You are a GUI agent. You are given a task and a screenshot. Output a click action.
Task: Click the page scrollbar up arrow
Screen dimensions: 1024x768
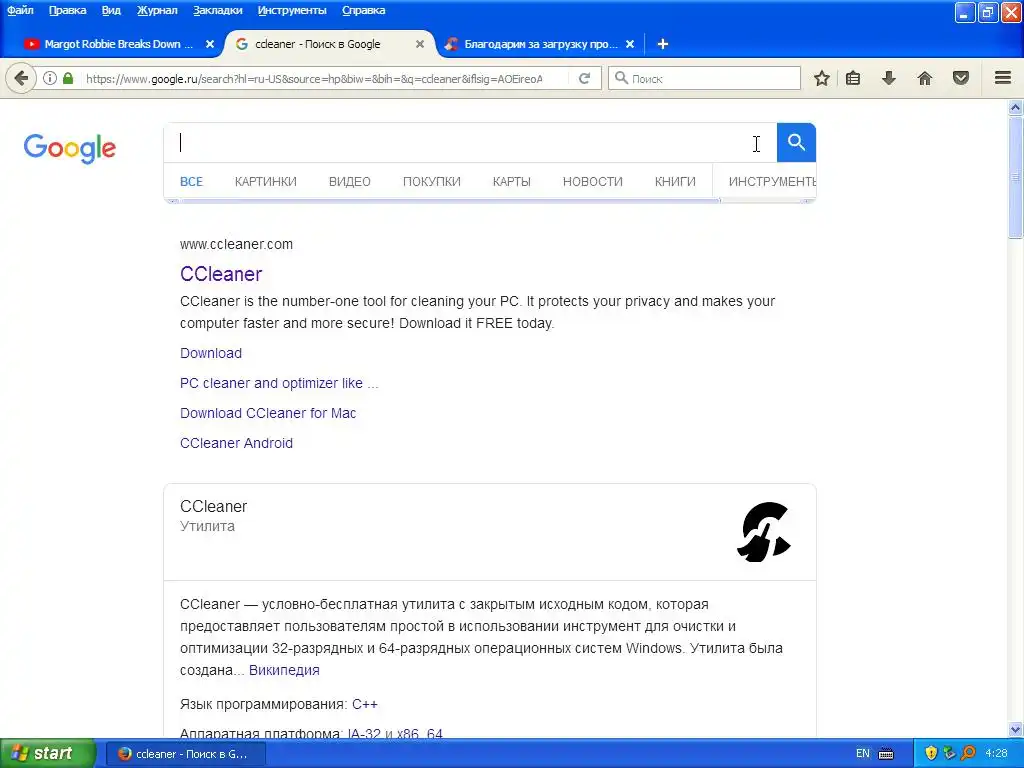pos(1016,108)
